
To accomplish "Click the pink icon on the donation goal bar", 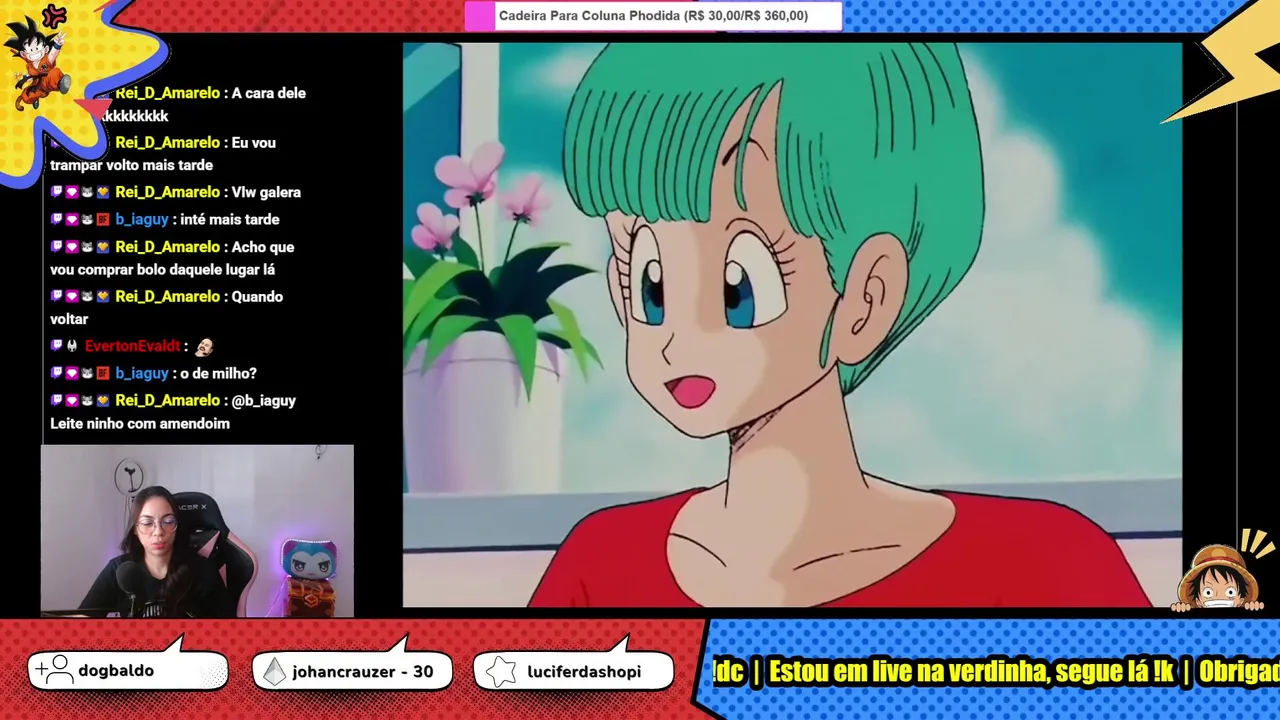I will (480, 16).
